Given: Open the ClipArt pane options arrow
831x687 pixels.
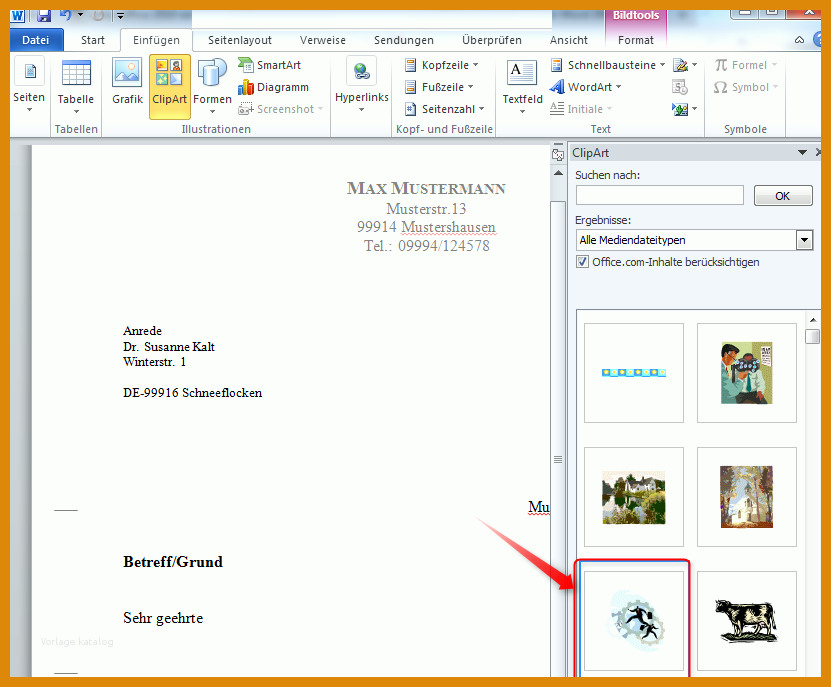Looking at the screenshot, I should 802,153.
